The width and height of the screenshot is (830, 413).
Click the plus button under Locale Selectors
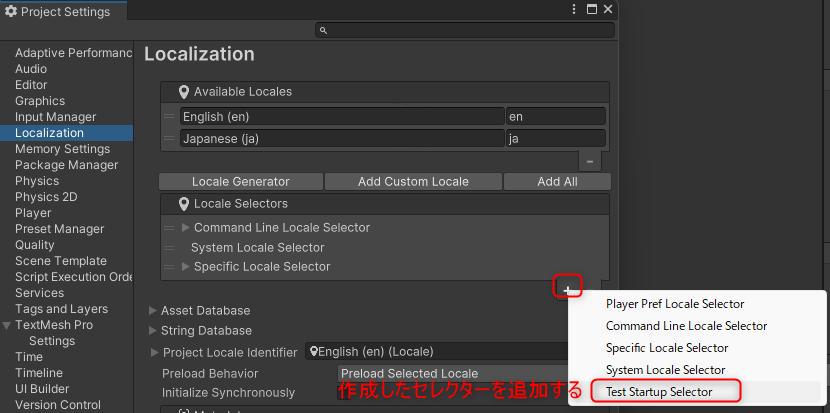coord(568,289)
